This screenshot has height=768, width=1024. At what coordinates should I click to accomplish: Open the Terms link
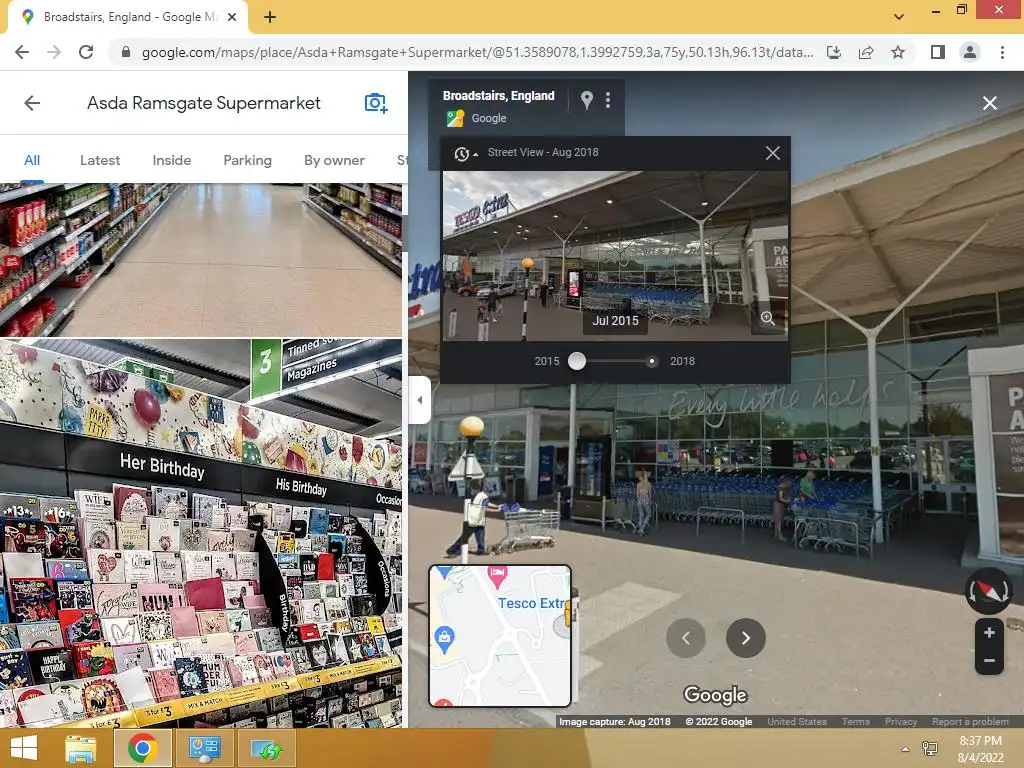[x=856, y=722]
